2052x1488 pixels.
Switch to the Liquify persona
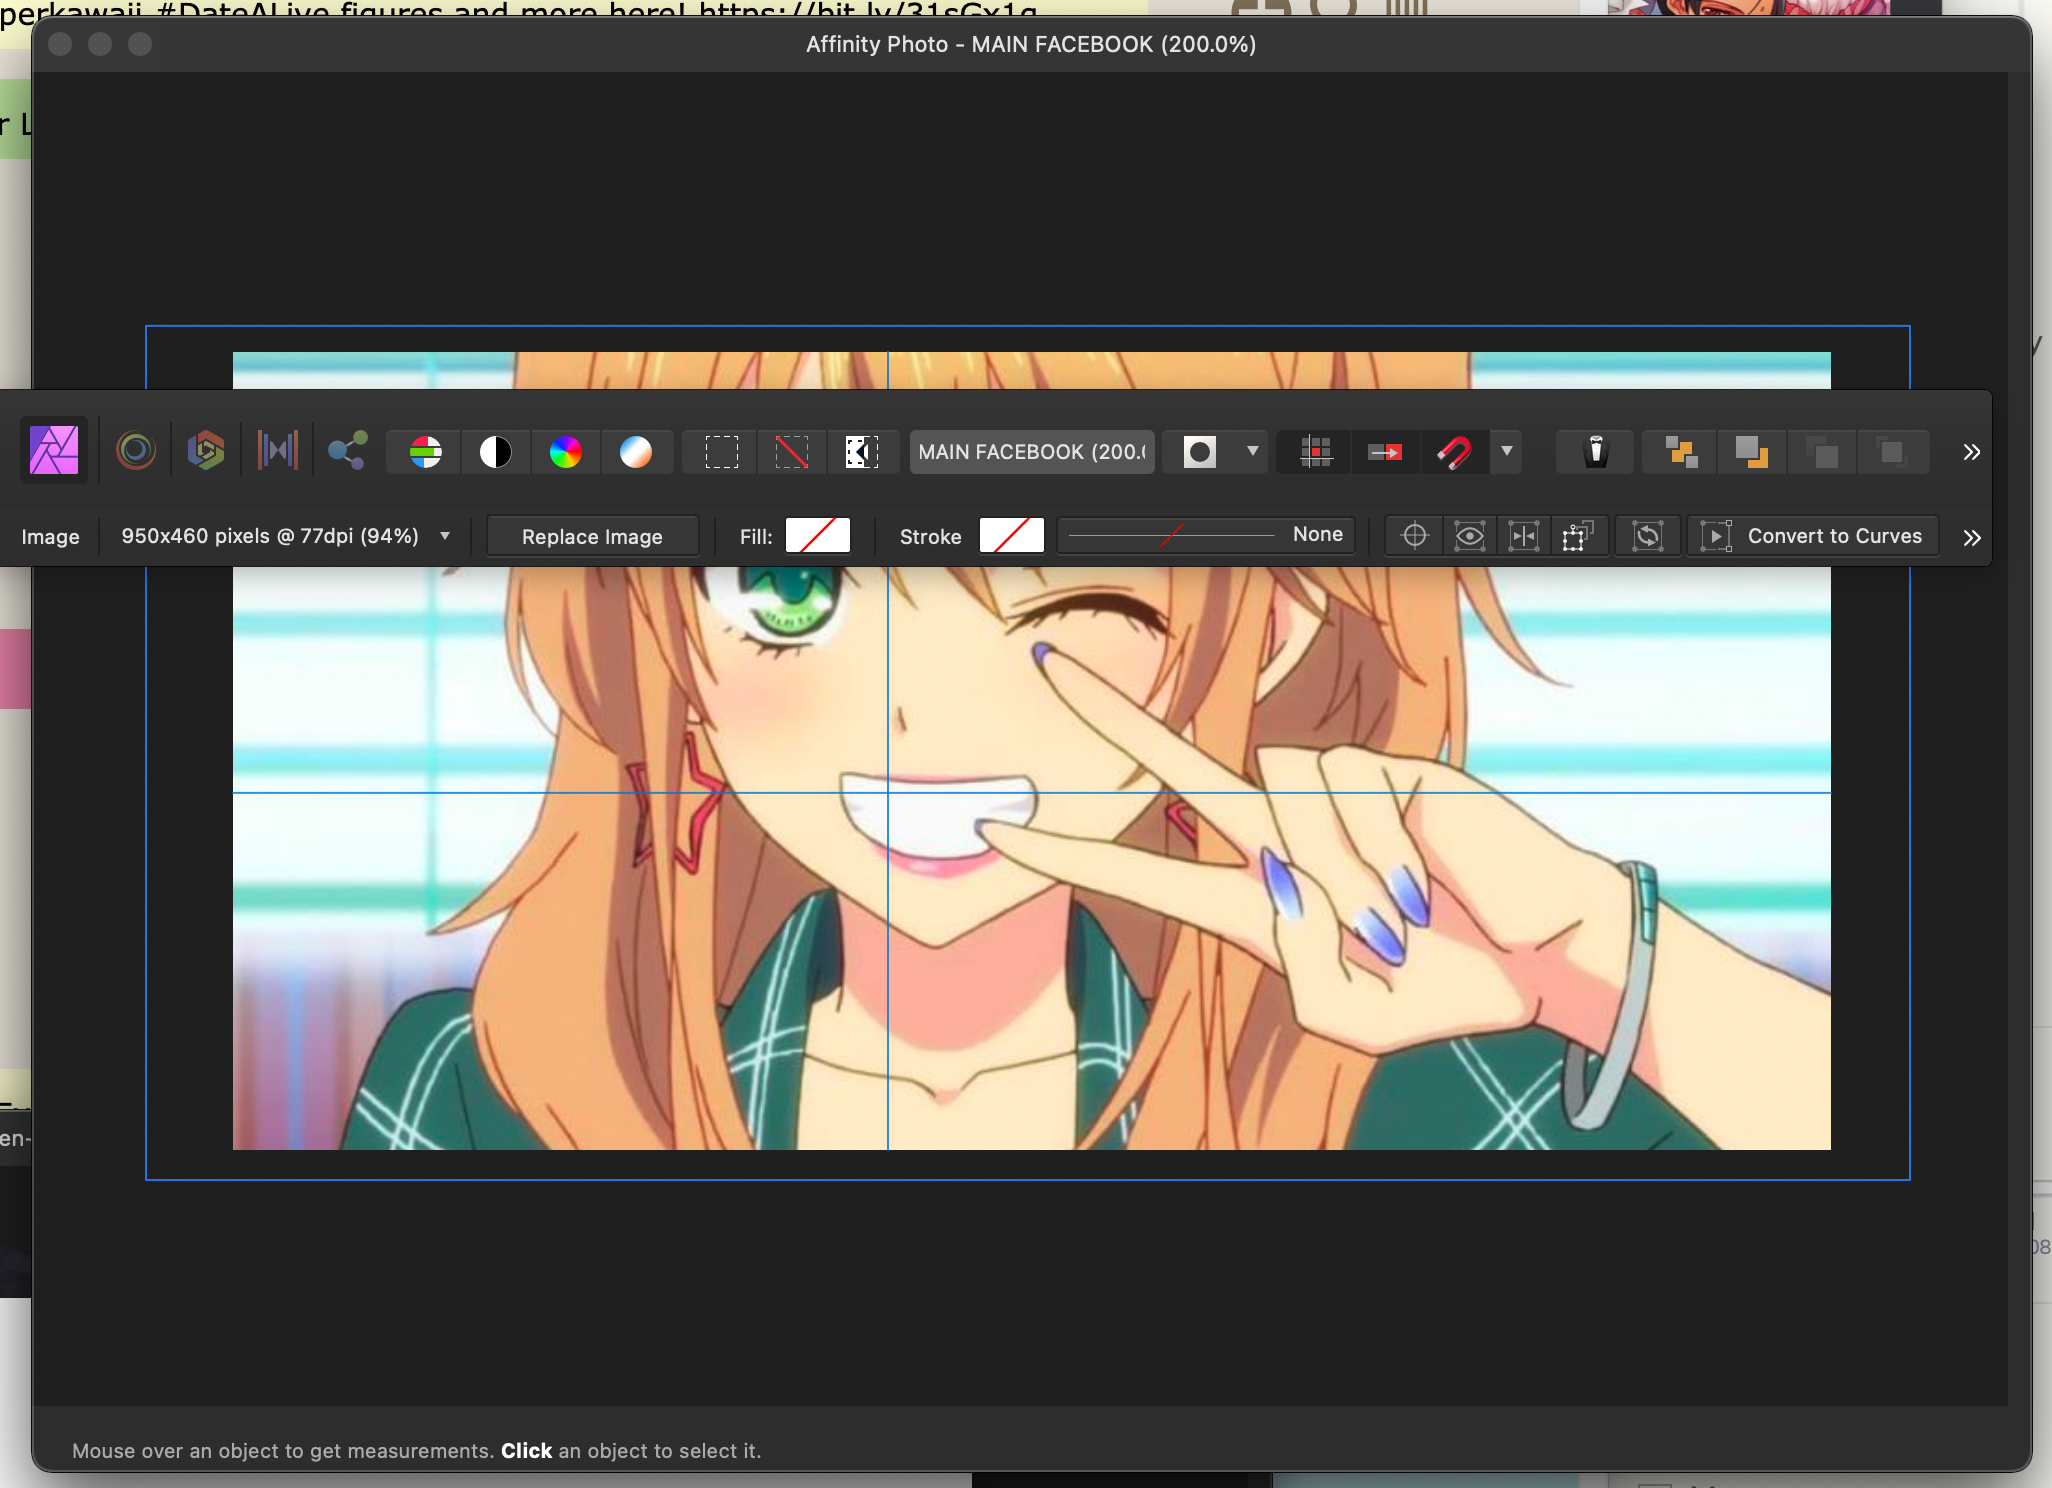(x=136, y=451)
